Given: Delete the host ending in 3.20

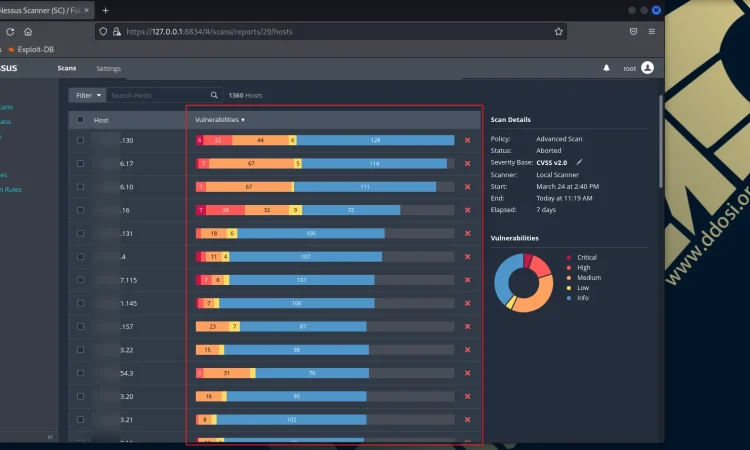Looking at the screenshot, I should (x=467, y=396).
